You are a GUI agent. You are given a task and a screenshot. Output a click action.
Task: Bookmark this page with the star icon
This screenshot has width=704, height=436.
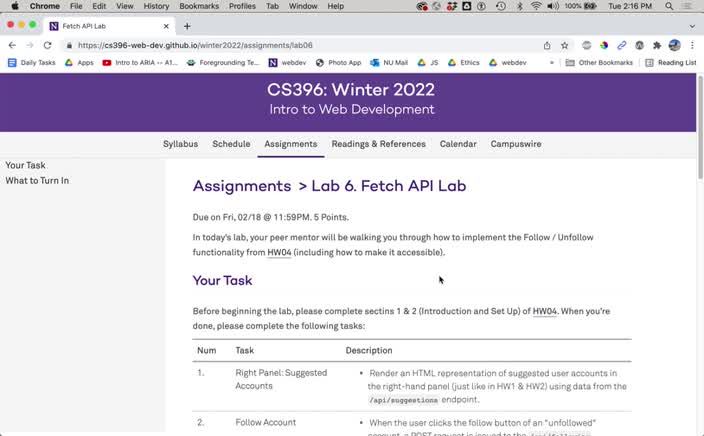point(564,45)
